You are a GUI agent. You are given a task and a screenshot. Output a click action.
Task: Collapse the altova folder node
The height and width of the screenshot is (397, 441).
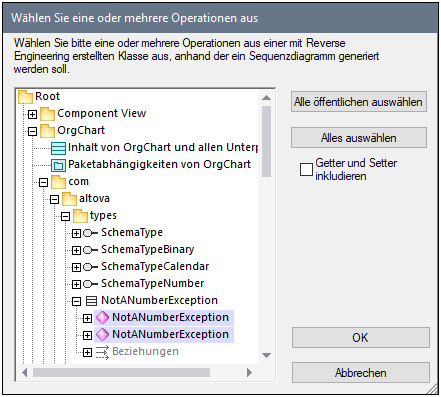pyautogui.click(x=54, y=200)
